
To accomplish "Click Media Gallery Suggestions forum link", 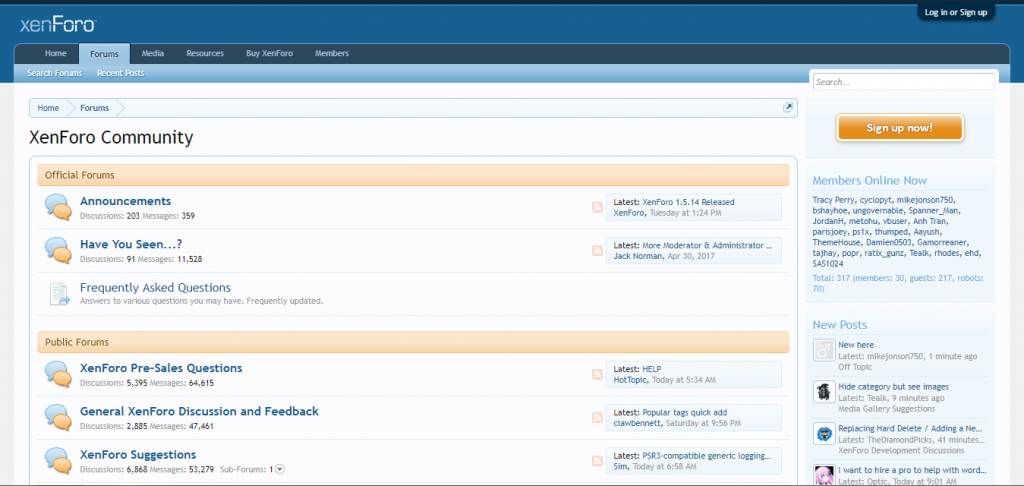I will (887, 409).
